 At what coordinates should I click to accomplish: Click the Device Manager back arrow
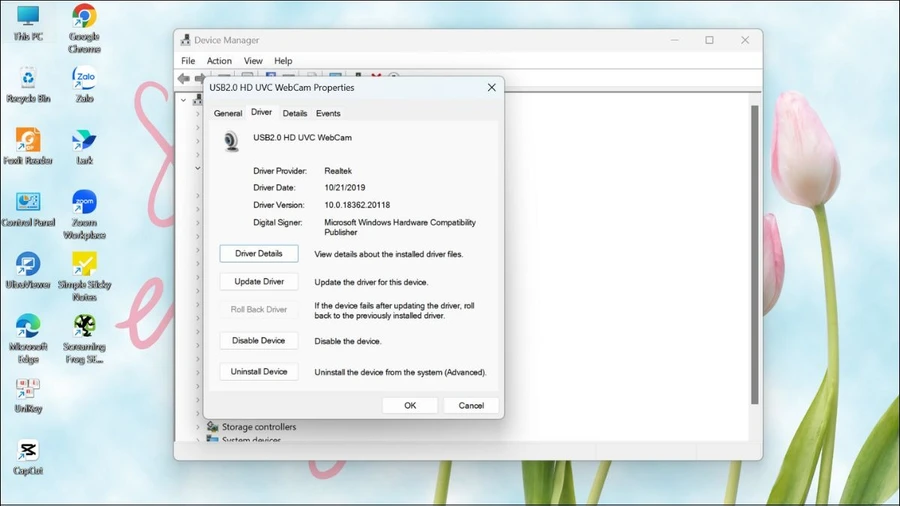(x=184, y=78)
